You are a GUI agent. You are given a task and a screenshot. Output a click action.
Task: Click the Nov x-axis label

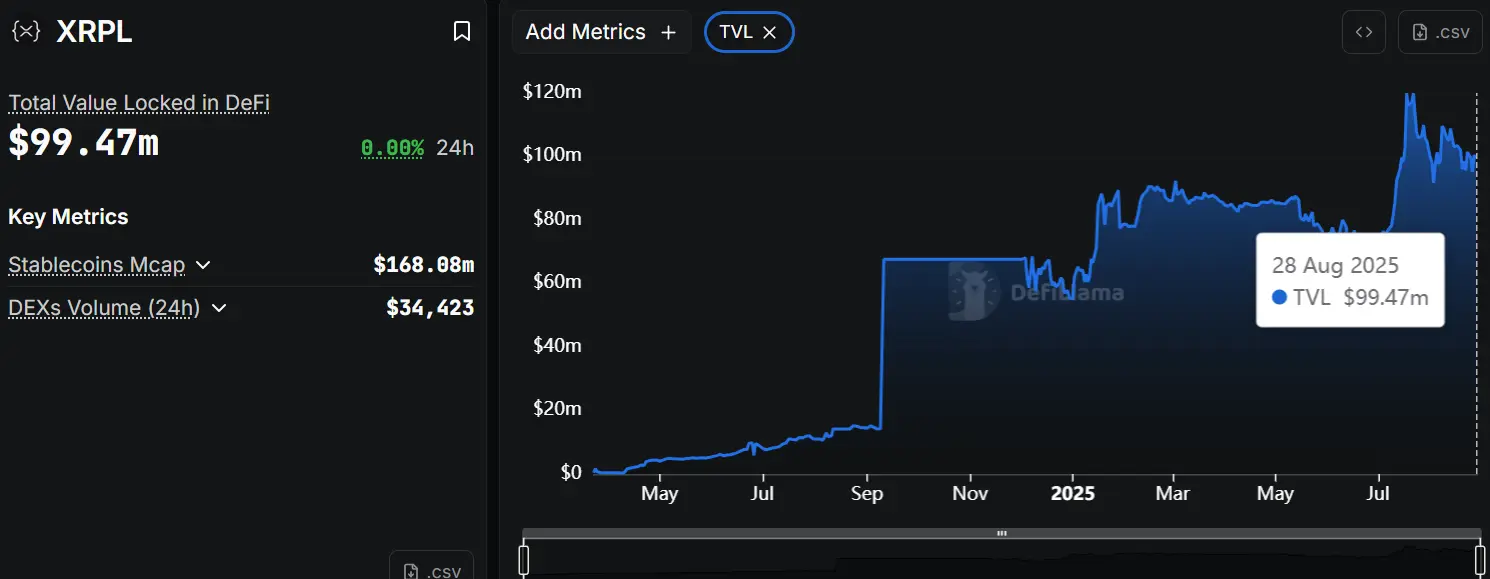click(970, 493)
